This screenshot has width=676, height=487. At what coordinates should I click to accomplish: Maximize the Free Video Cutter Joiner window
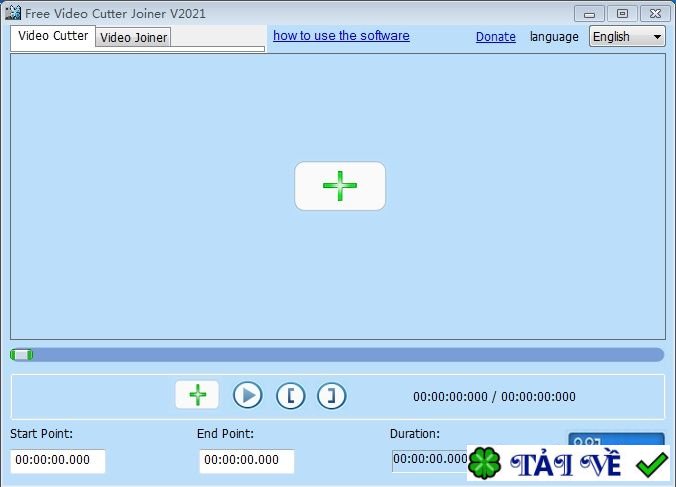pos(622,14)
